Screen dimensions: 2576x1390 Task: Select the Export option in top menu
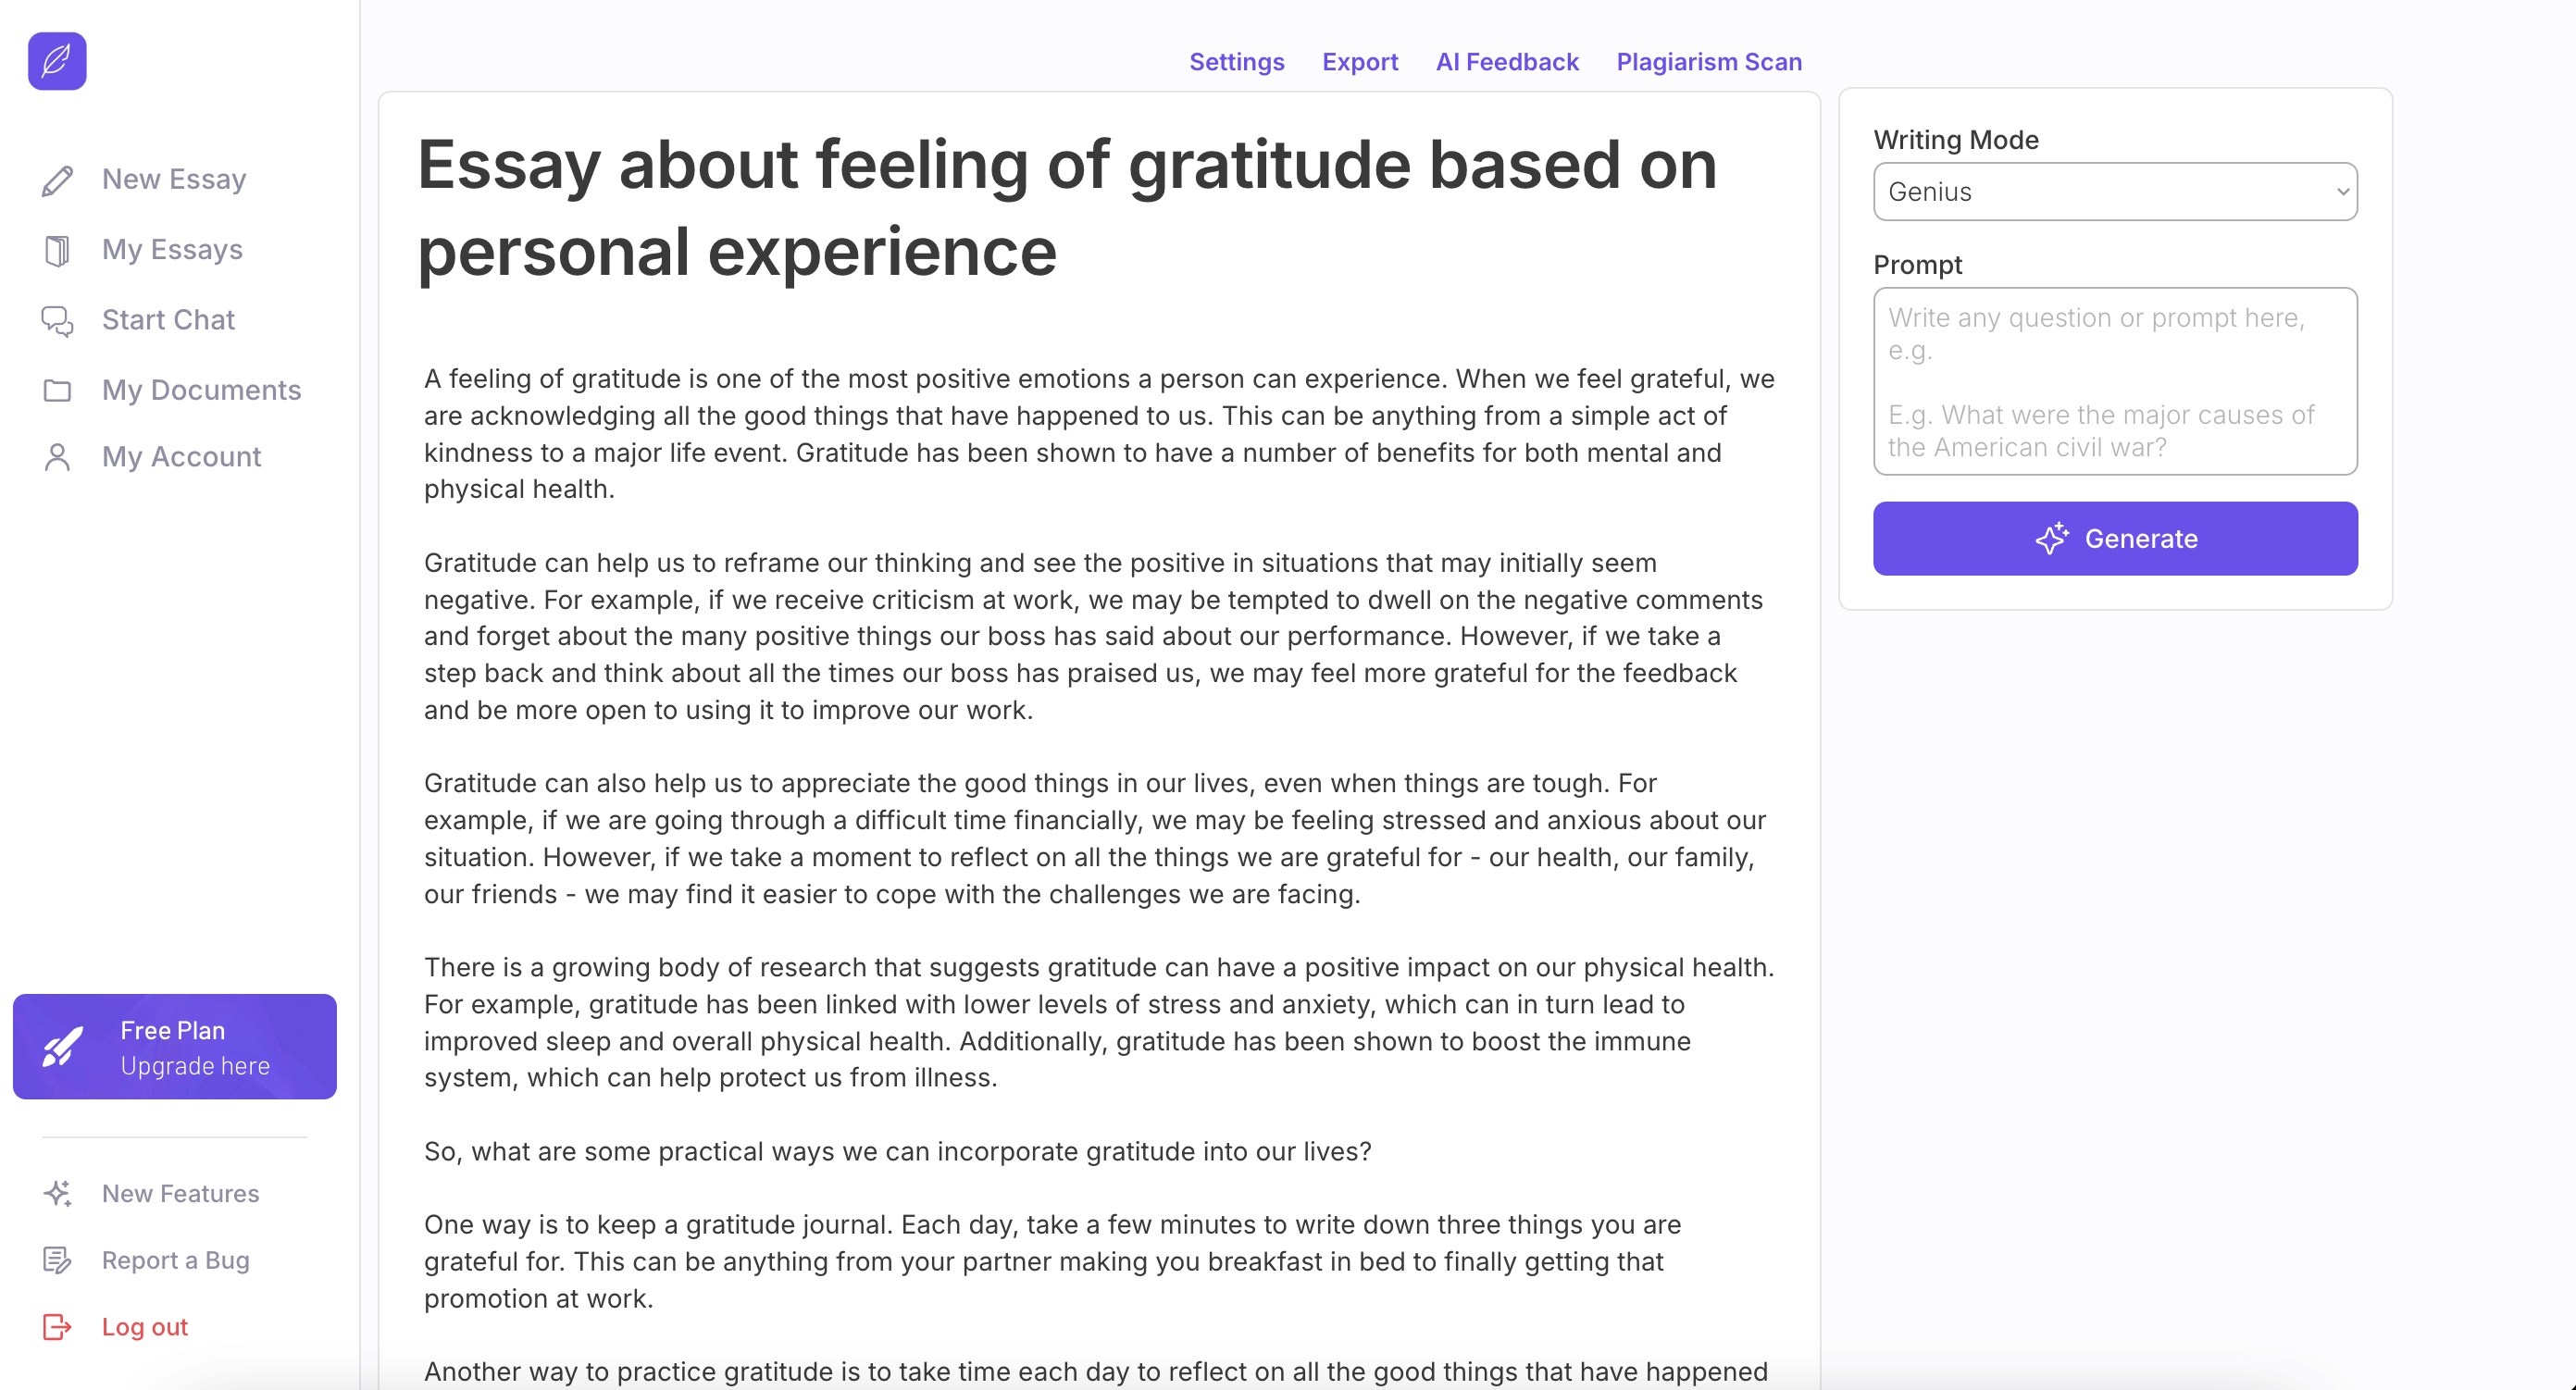coord(1359,62)
